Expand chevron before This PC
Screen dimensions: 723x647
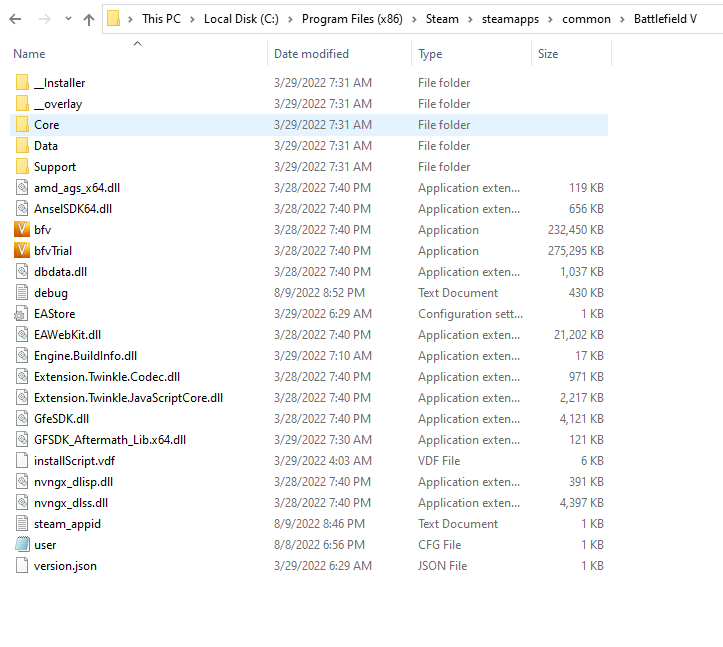[130, 19]
